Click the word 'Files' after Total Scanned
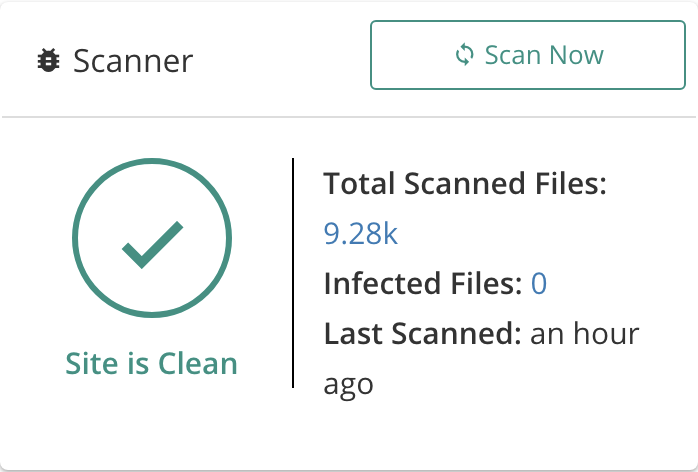The height and width of the screenshot is (472, 698). tap(571, 183)
